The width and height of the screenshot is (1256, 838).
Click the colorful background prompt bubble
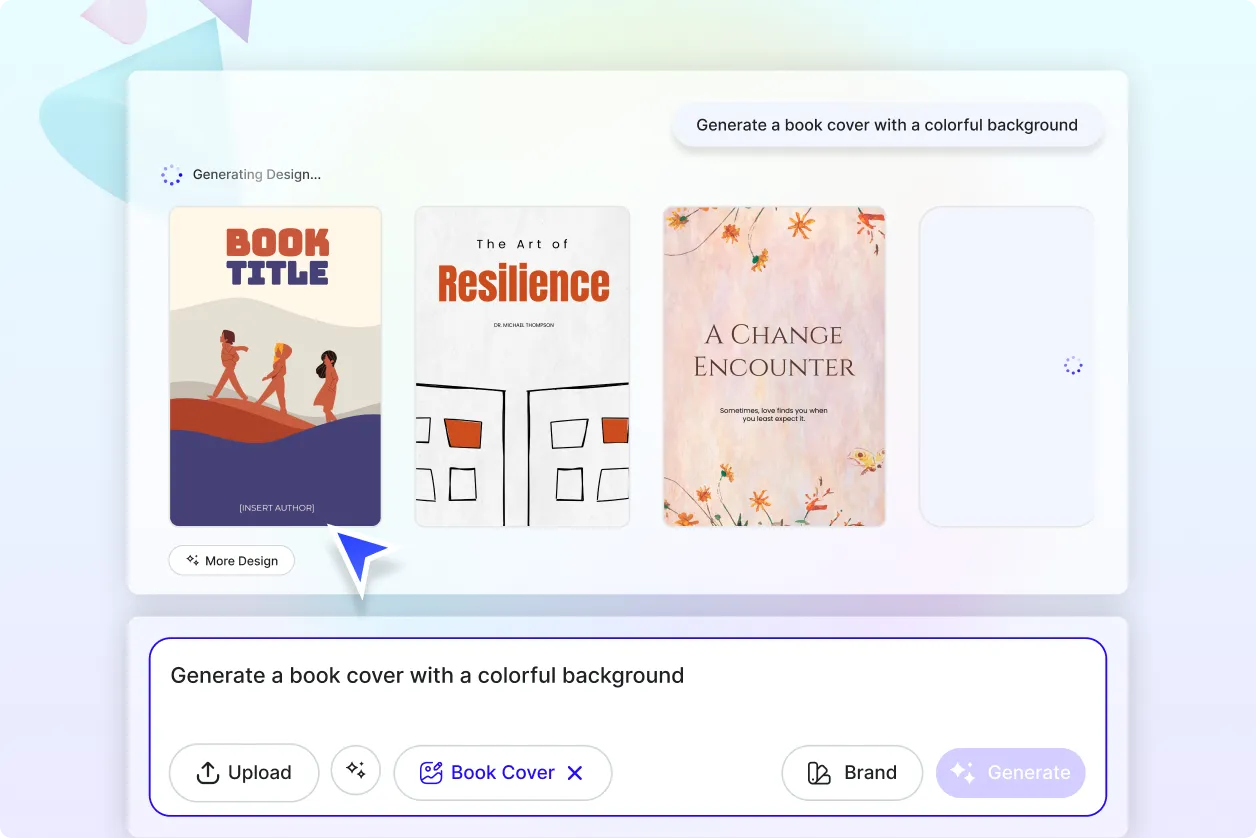(887, 124)
